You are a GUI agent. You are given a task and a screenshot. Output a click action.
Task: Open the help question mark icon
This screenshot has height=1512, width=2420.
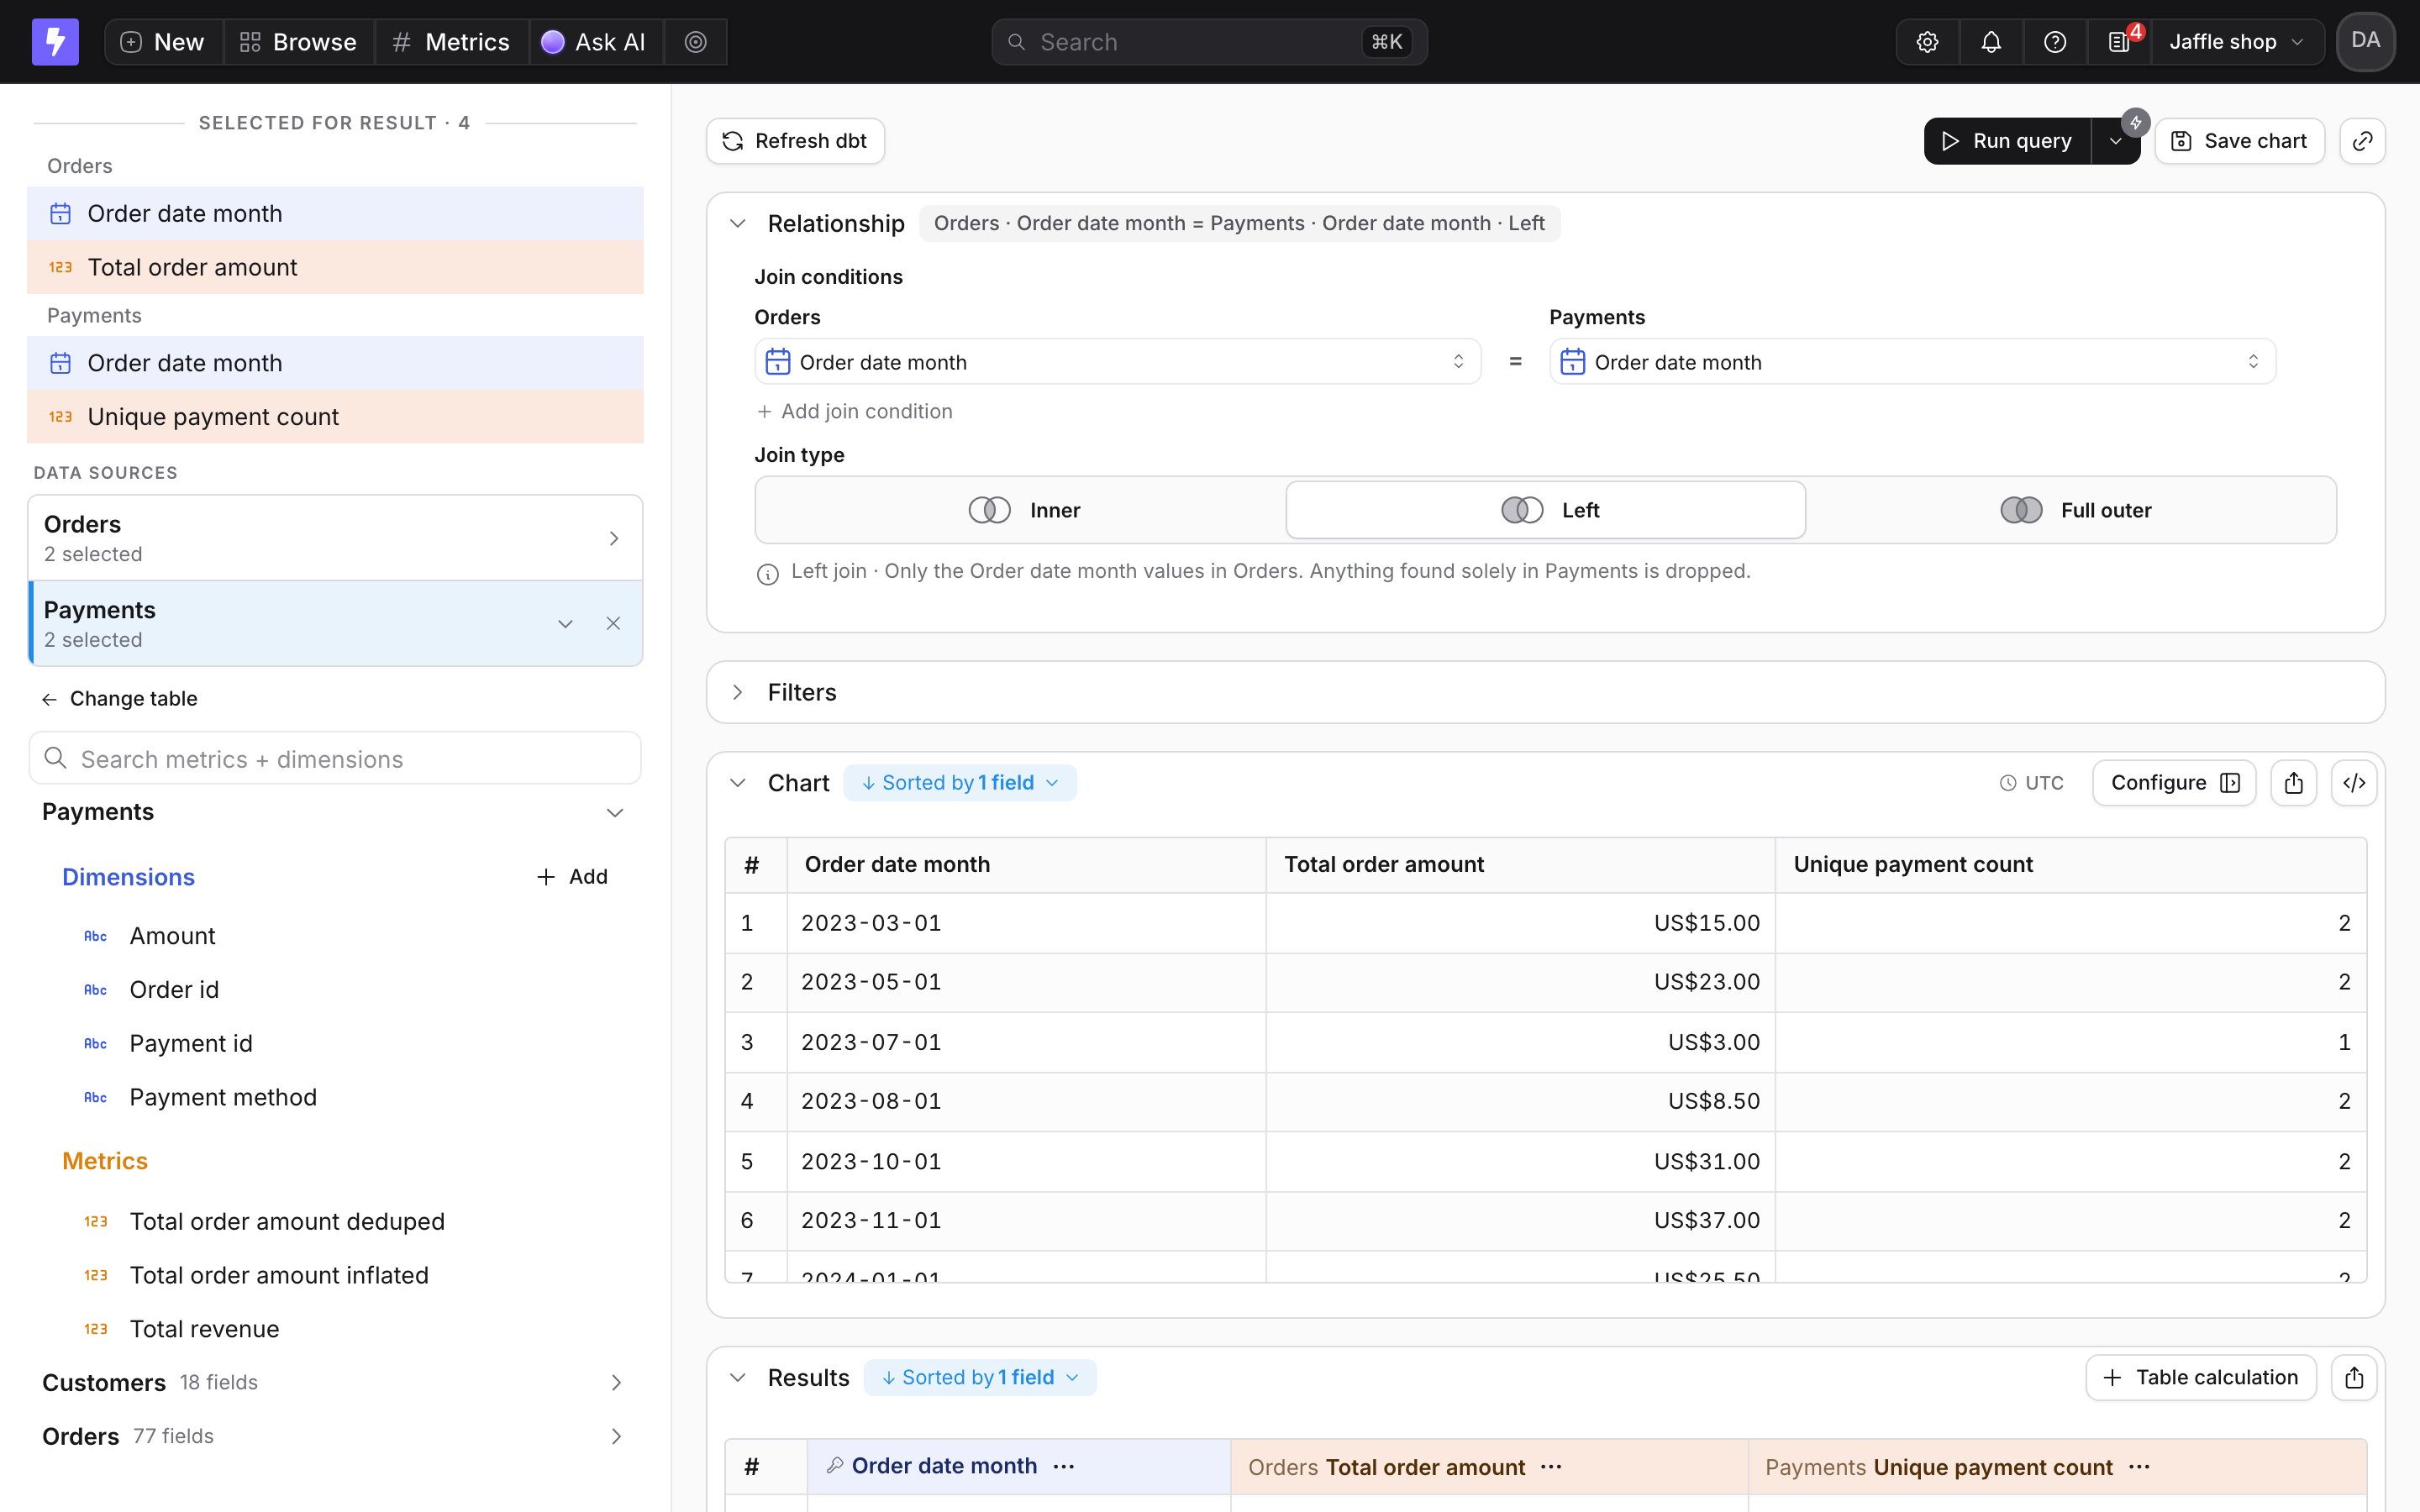click(2055, 42)
